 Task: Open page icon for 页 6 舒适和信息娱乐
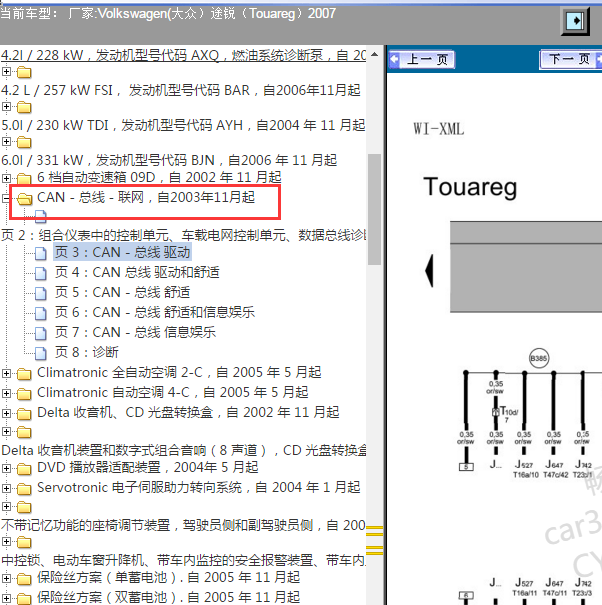(x=41, y=313)
